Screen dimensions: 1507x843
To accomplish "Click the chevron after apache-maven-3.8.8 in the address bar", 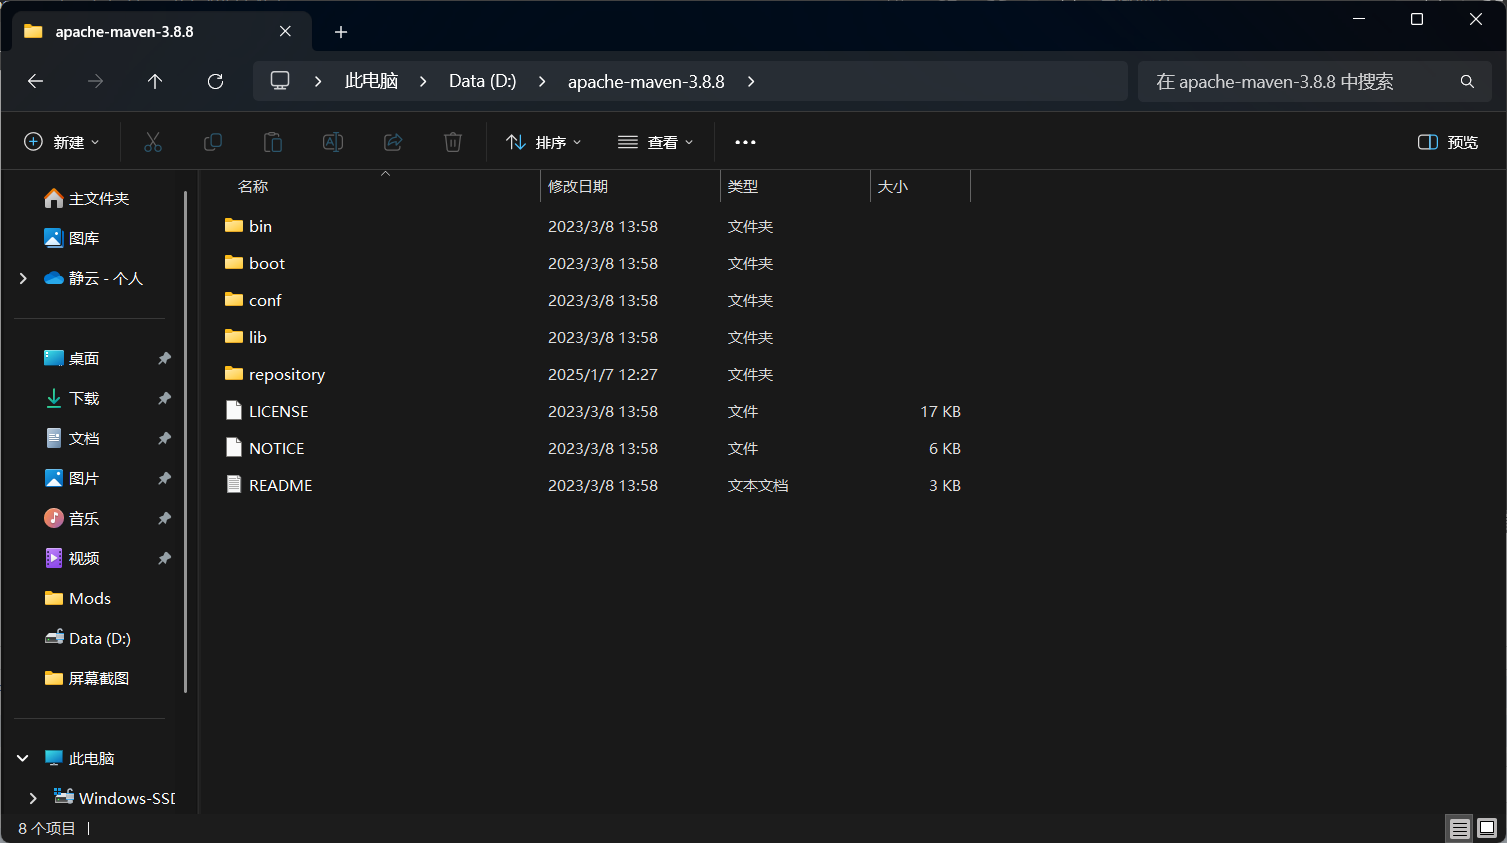I will tap(751, 81).
